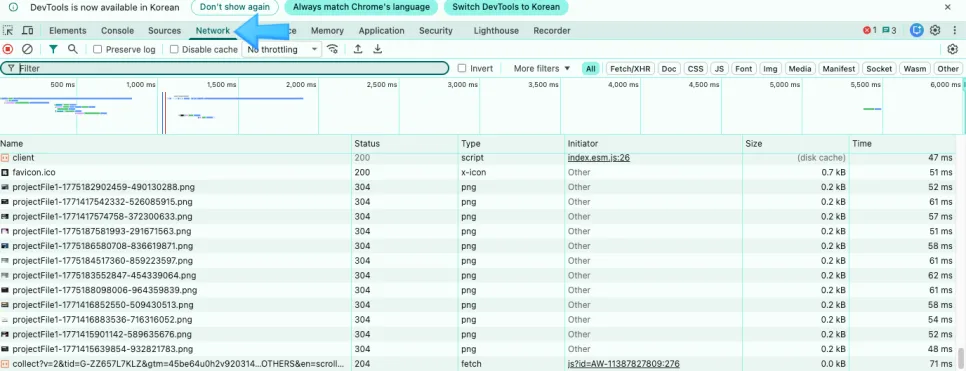
Task: Toggle the Manifest type filter
Action: (x=838, y=68)
